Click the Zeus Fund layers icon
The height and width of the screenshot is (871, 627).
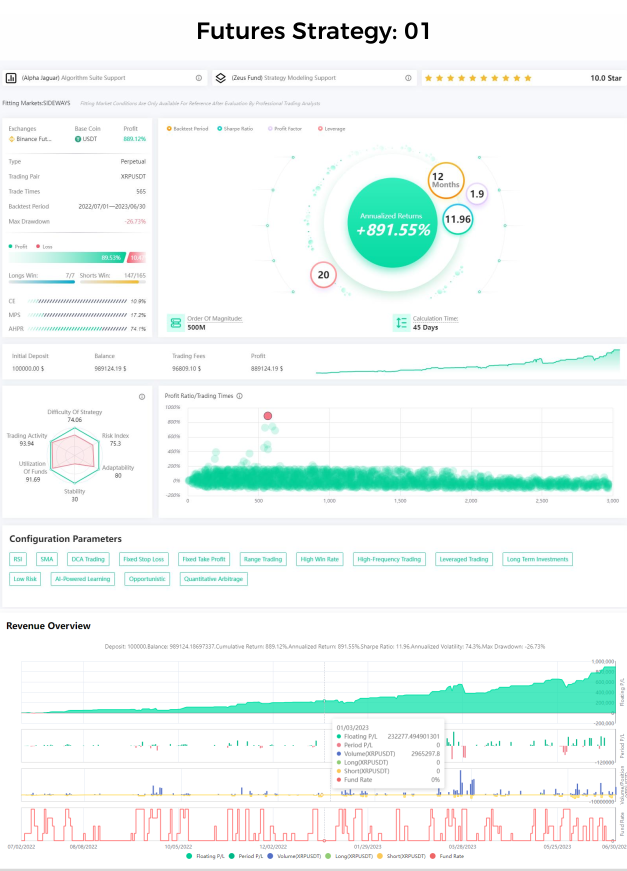coord(220,78)
